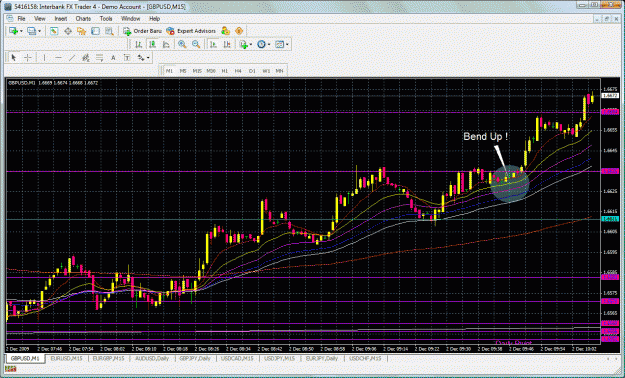This screenshot has width=625, height=378.
Task: Select the Text tool A icon
Action: pos(113,58)
